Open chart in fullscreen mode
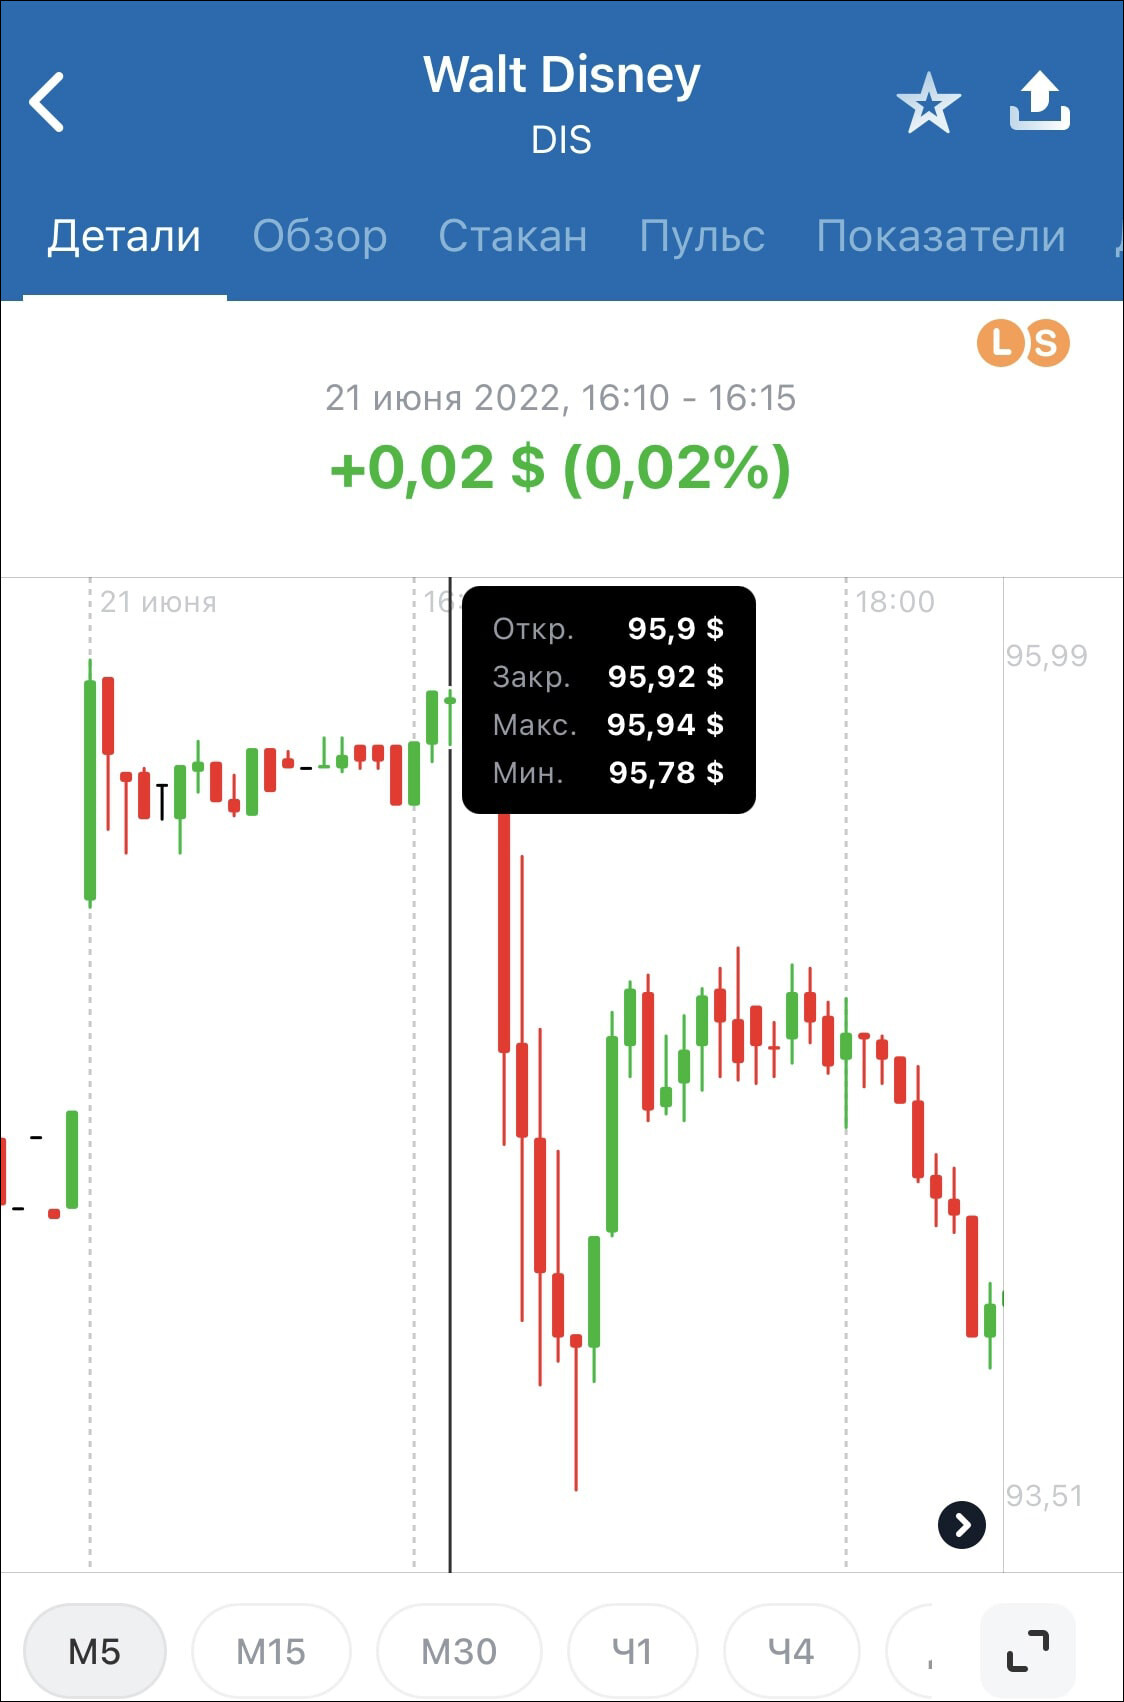This screenshot has width=1124, height=1702. (1028, 1651)
